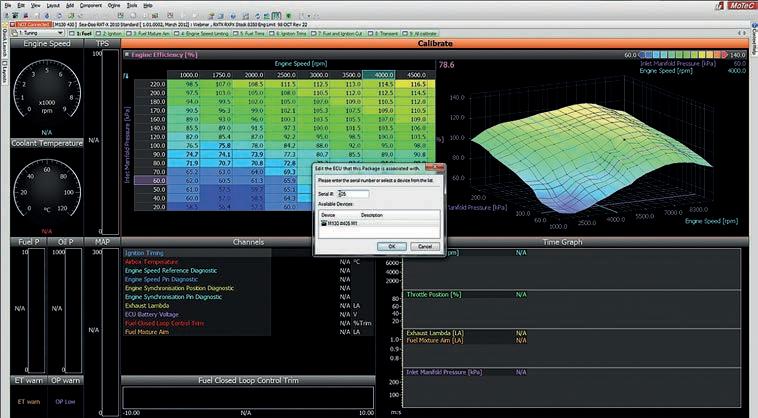Click the Device column header in dialog
Image resolution: width=758 pixels, height=418 pixels.
point(339,215)
